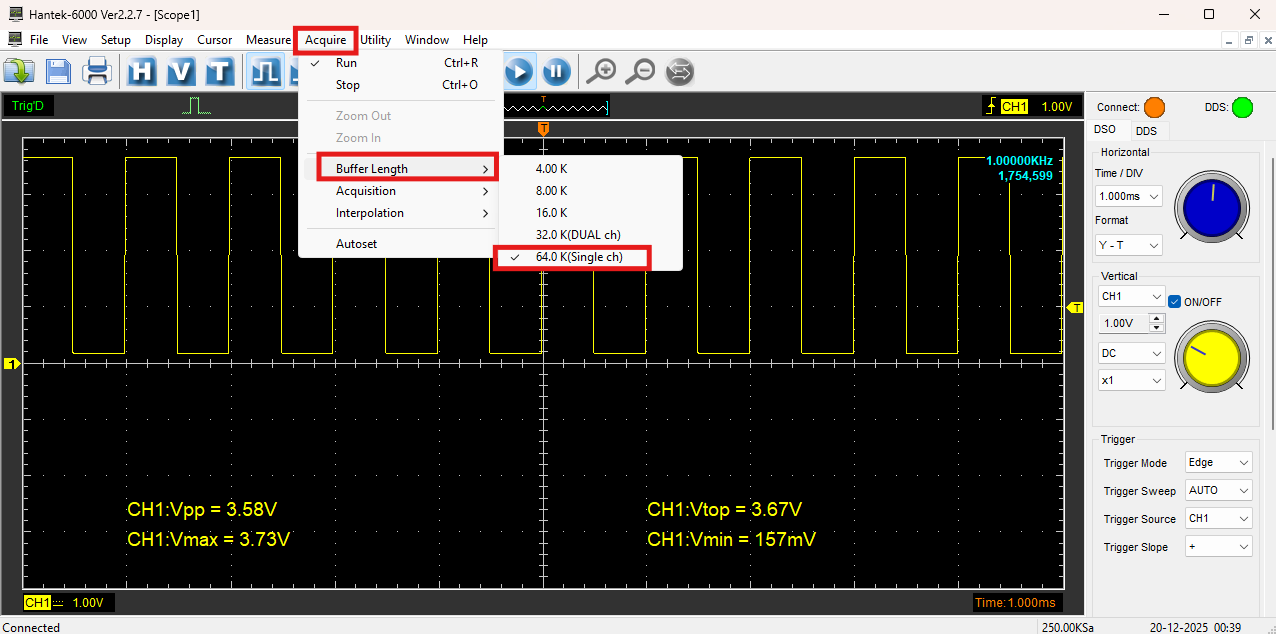
Task: Open the Cursor menu
Action: pos(215,40)
